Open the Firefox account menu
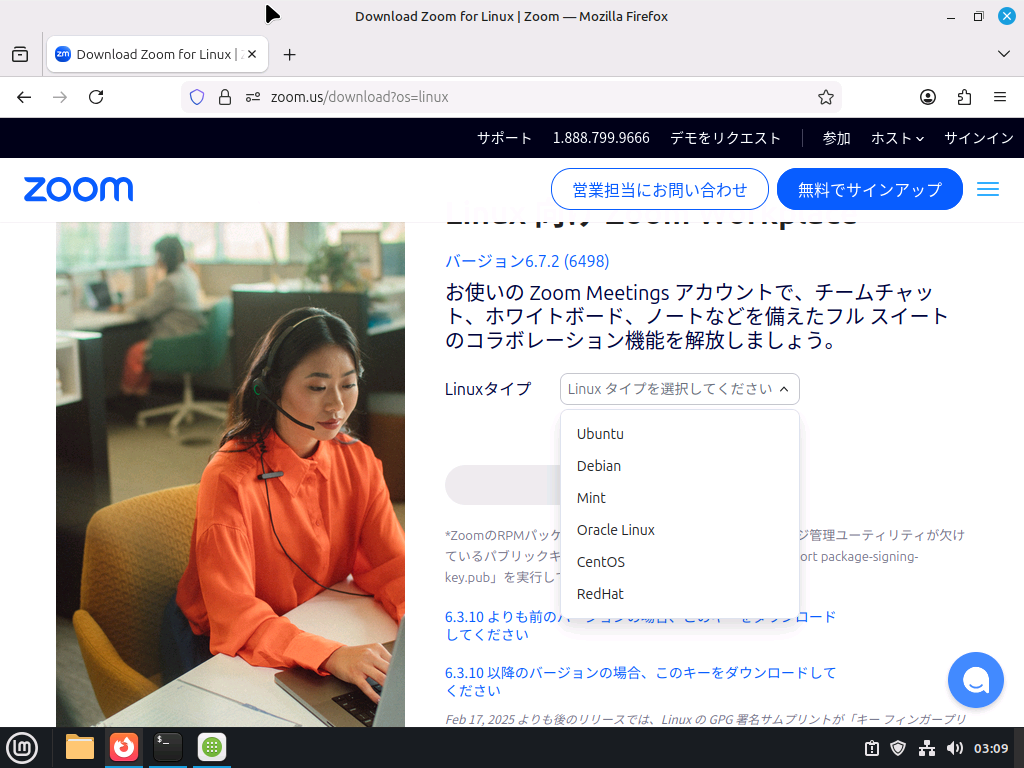This screenshot has height=768, width=1024. [x=928, y=97]
